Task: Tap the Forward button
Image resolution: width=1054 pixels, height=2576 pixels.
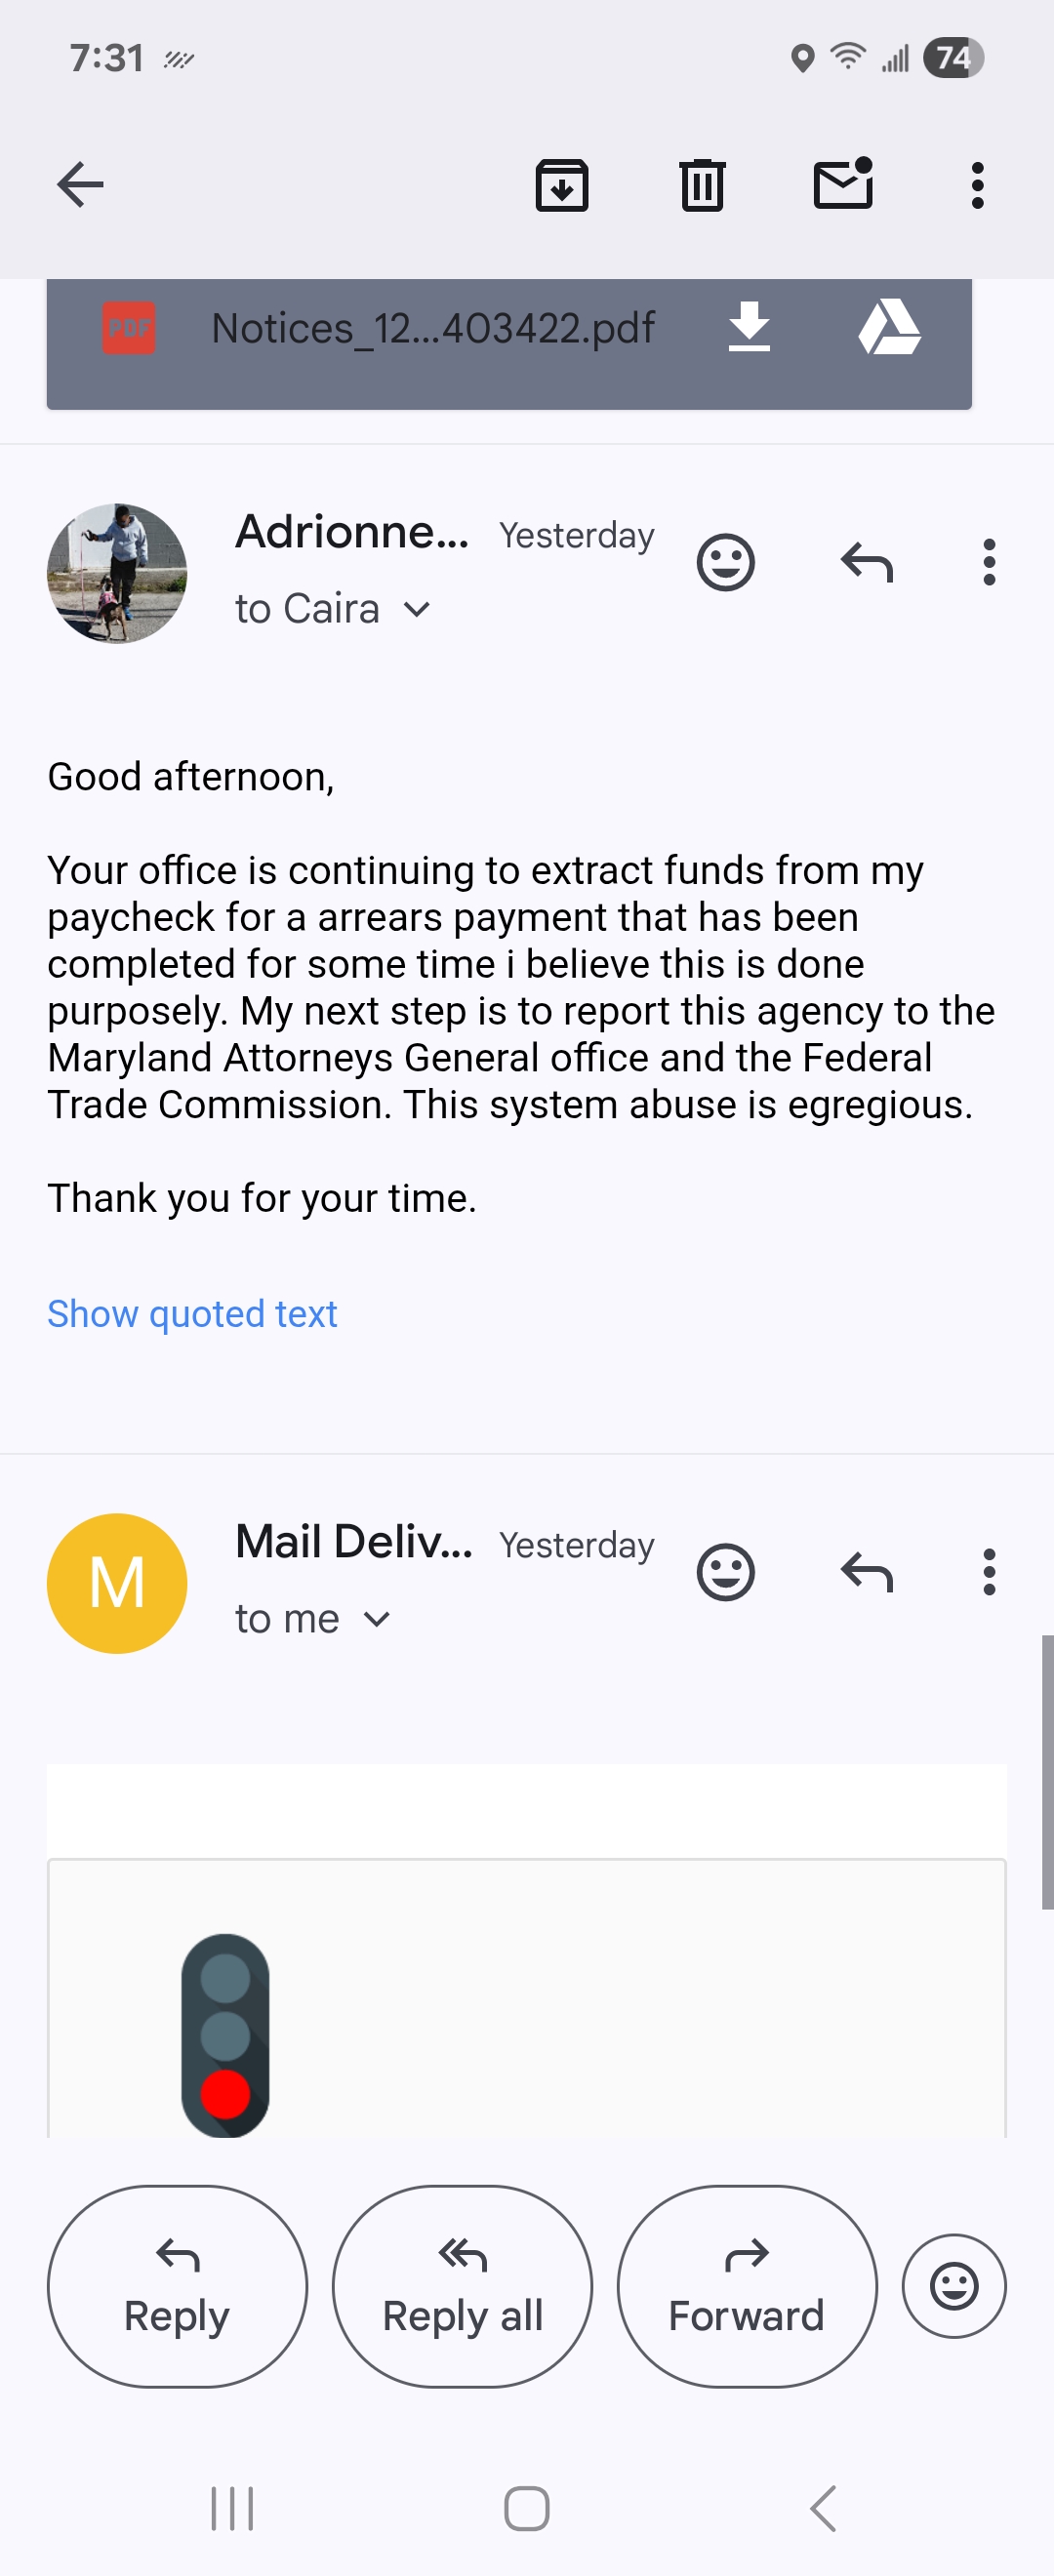Action: [x=747, y=2287]
